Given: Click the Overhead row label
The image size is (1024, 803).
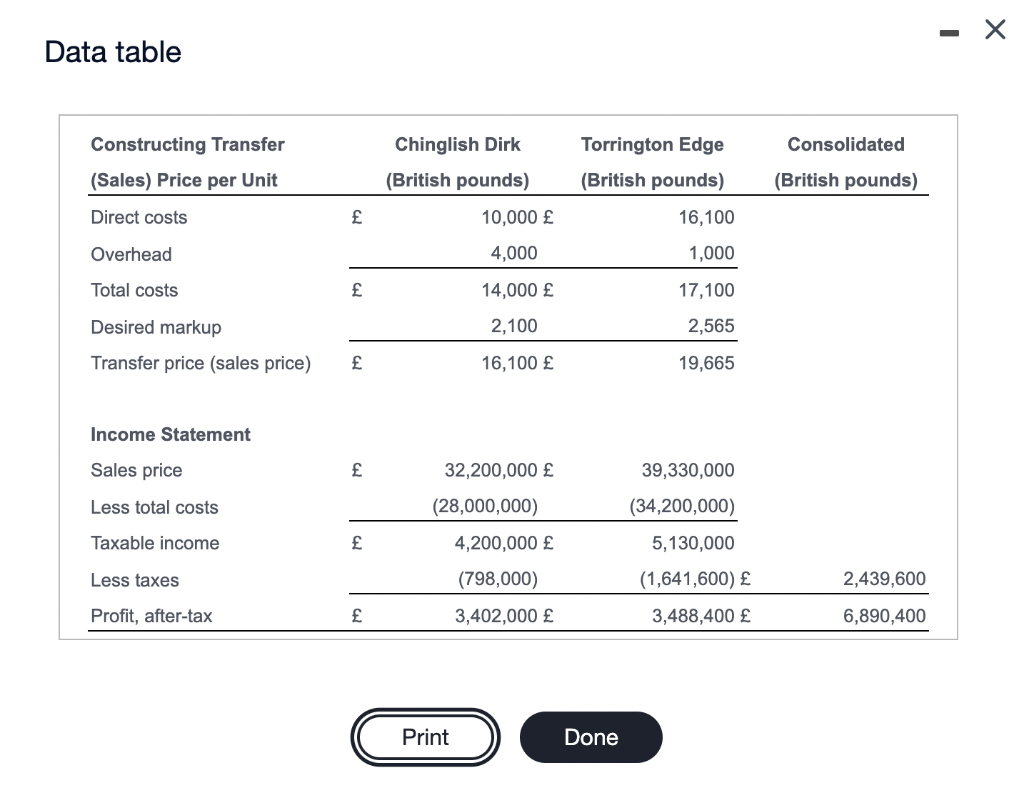Looking at the screenshot, I should pos(131,254).
